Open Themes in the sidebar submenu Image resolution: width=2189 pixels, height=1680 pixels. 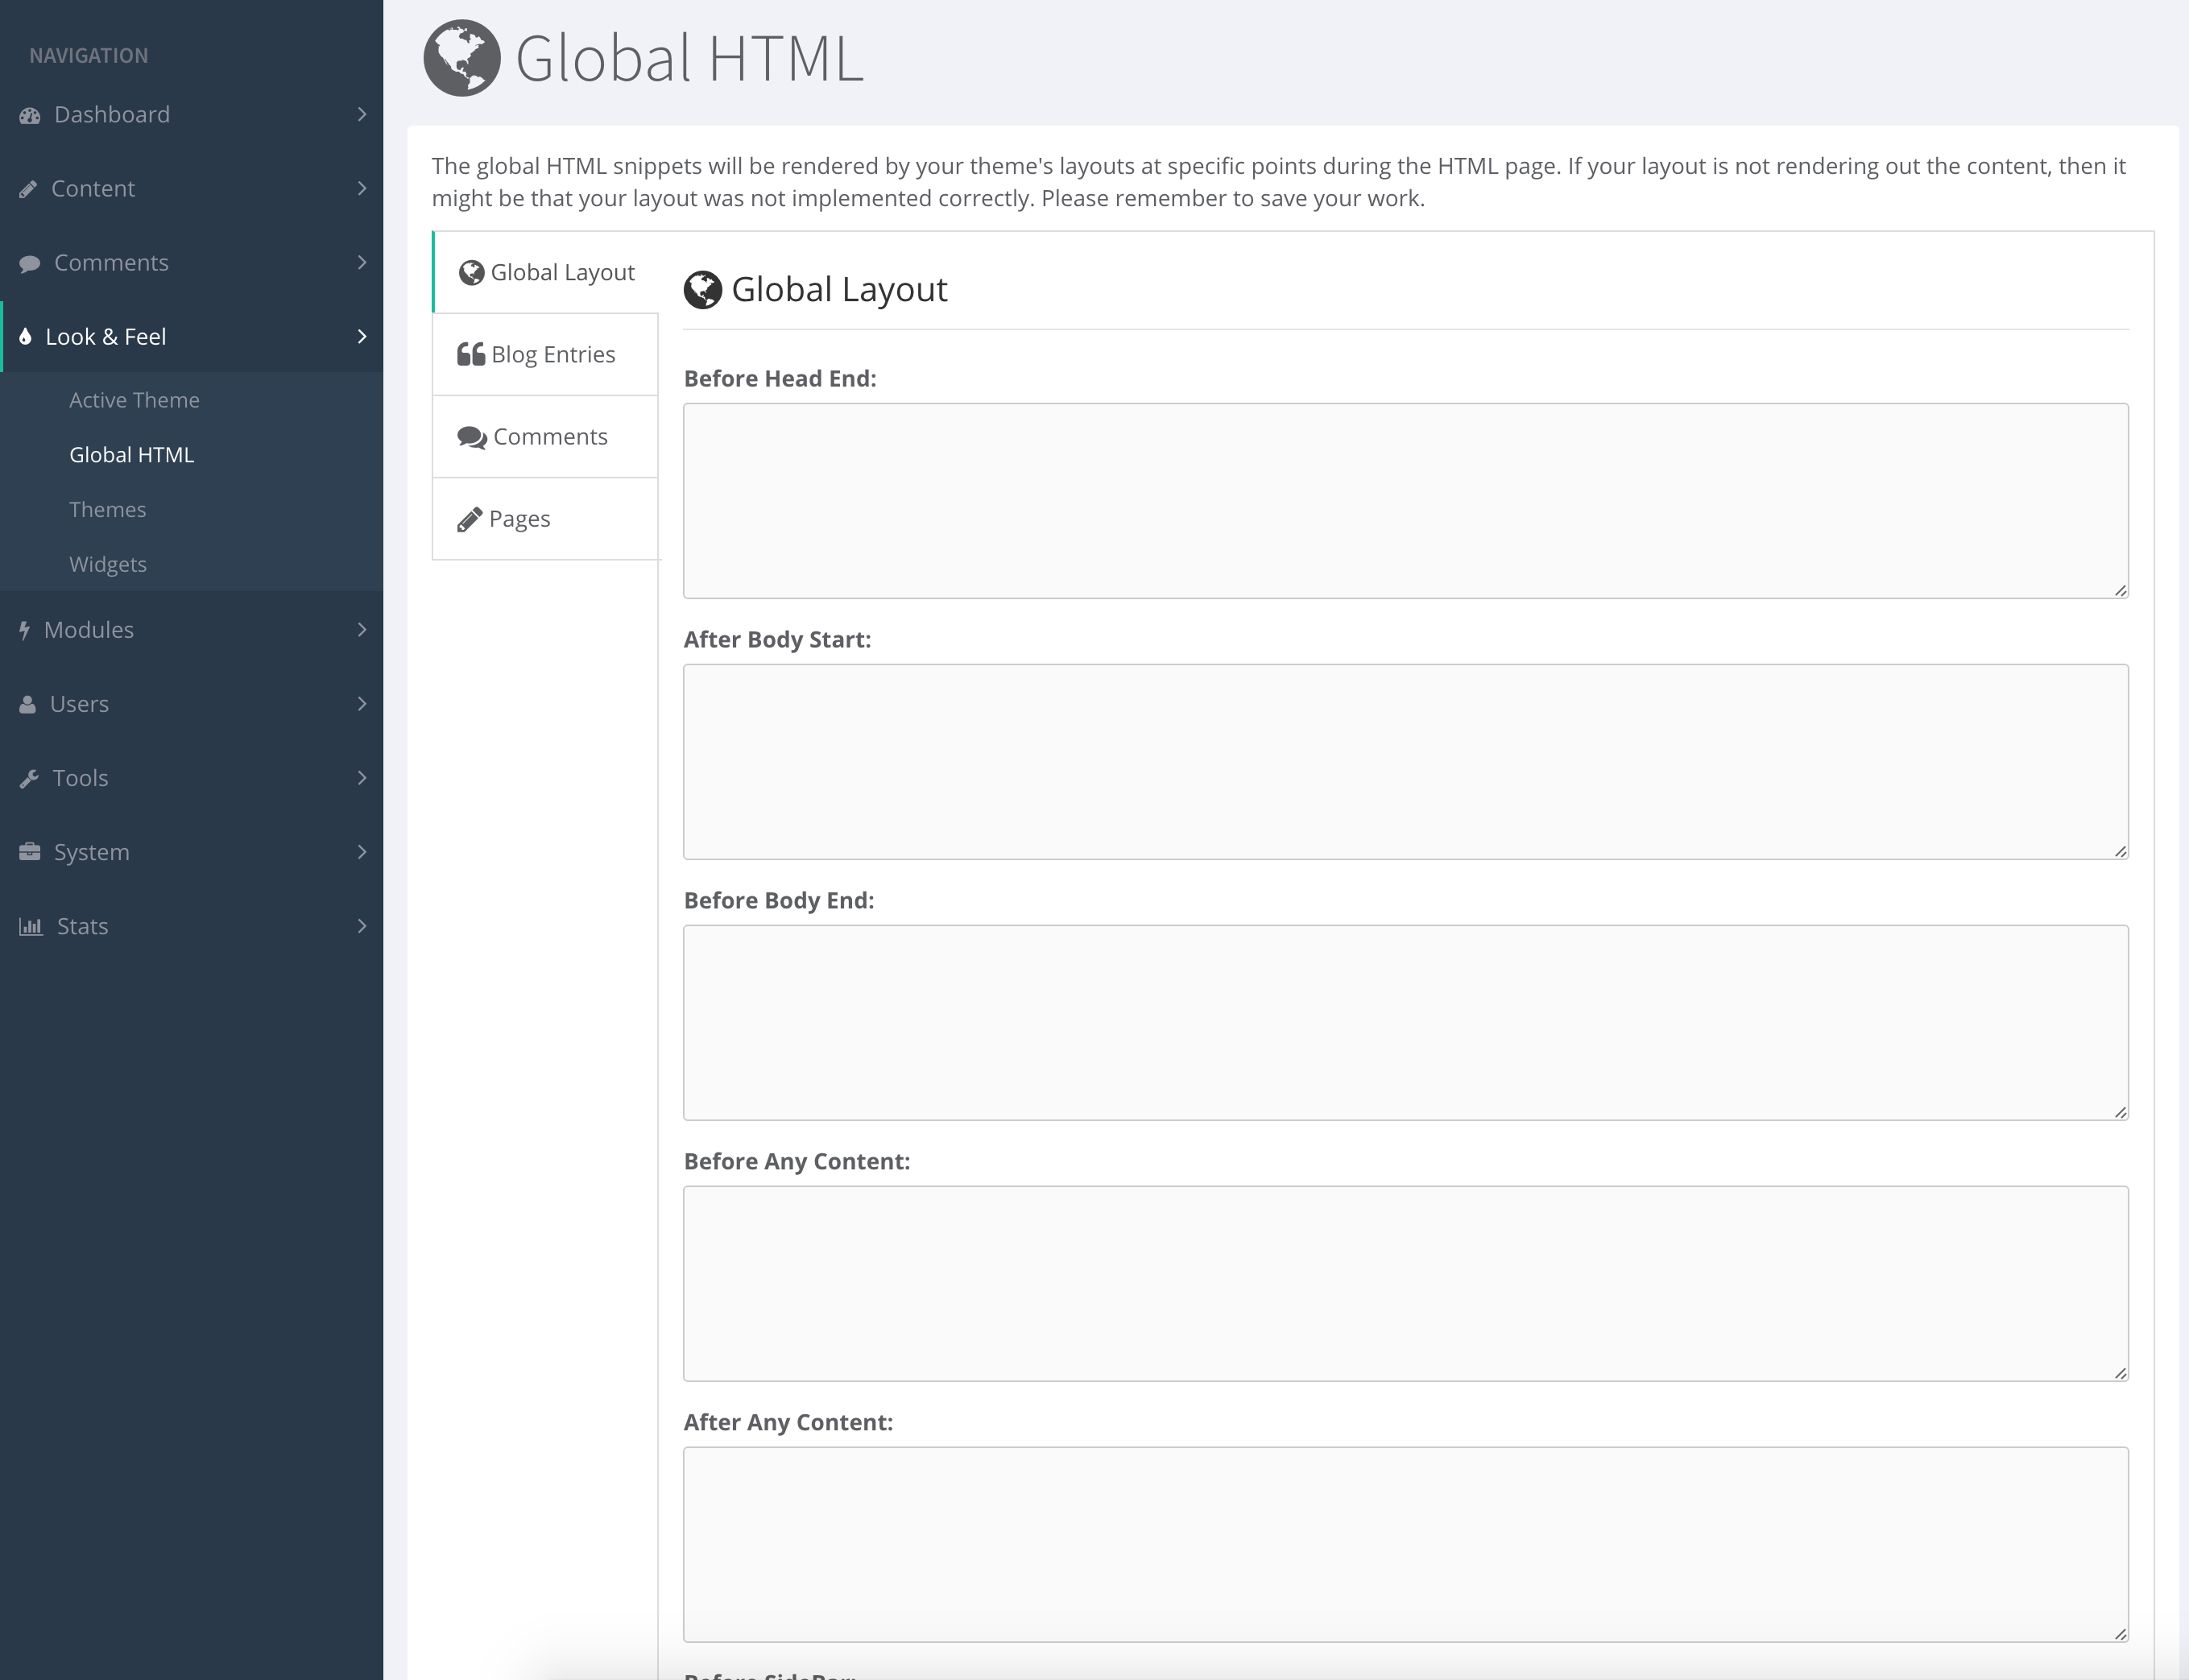click(x=108, y=510)
